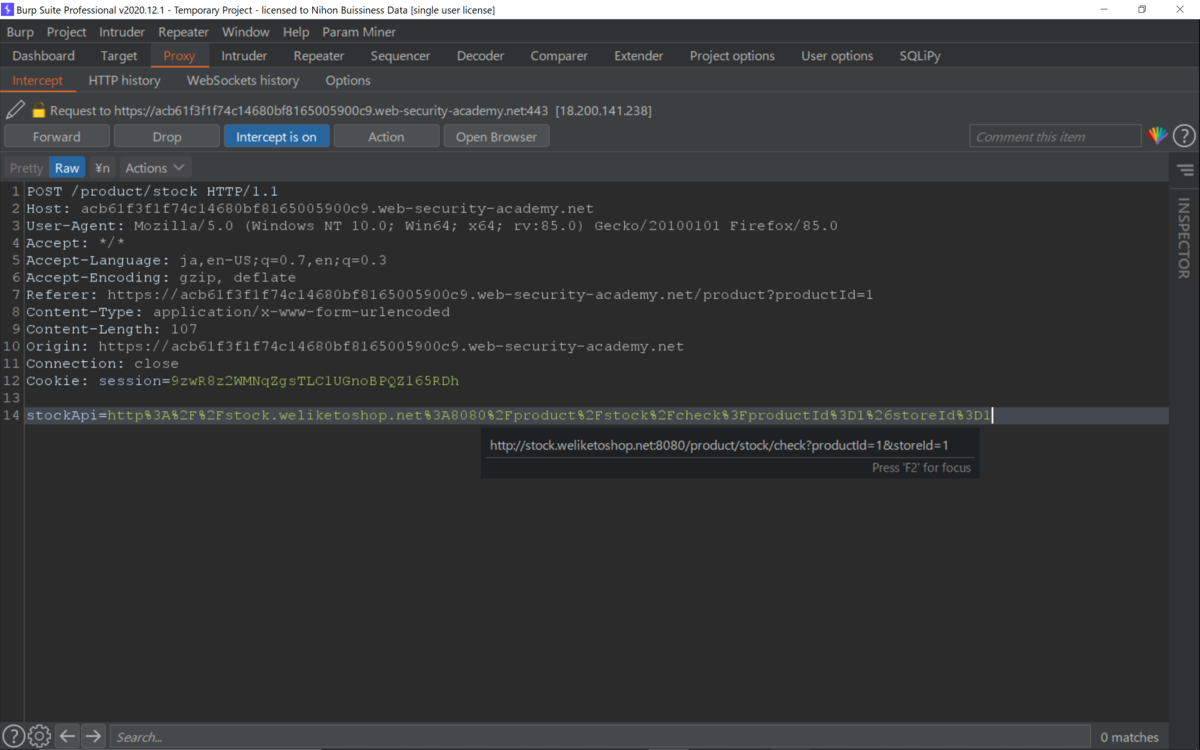This screenshot has height=750, width=1200.
Task: Open the Help menu
Action: coord(296,32)
